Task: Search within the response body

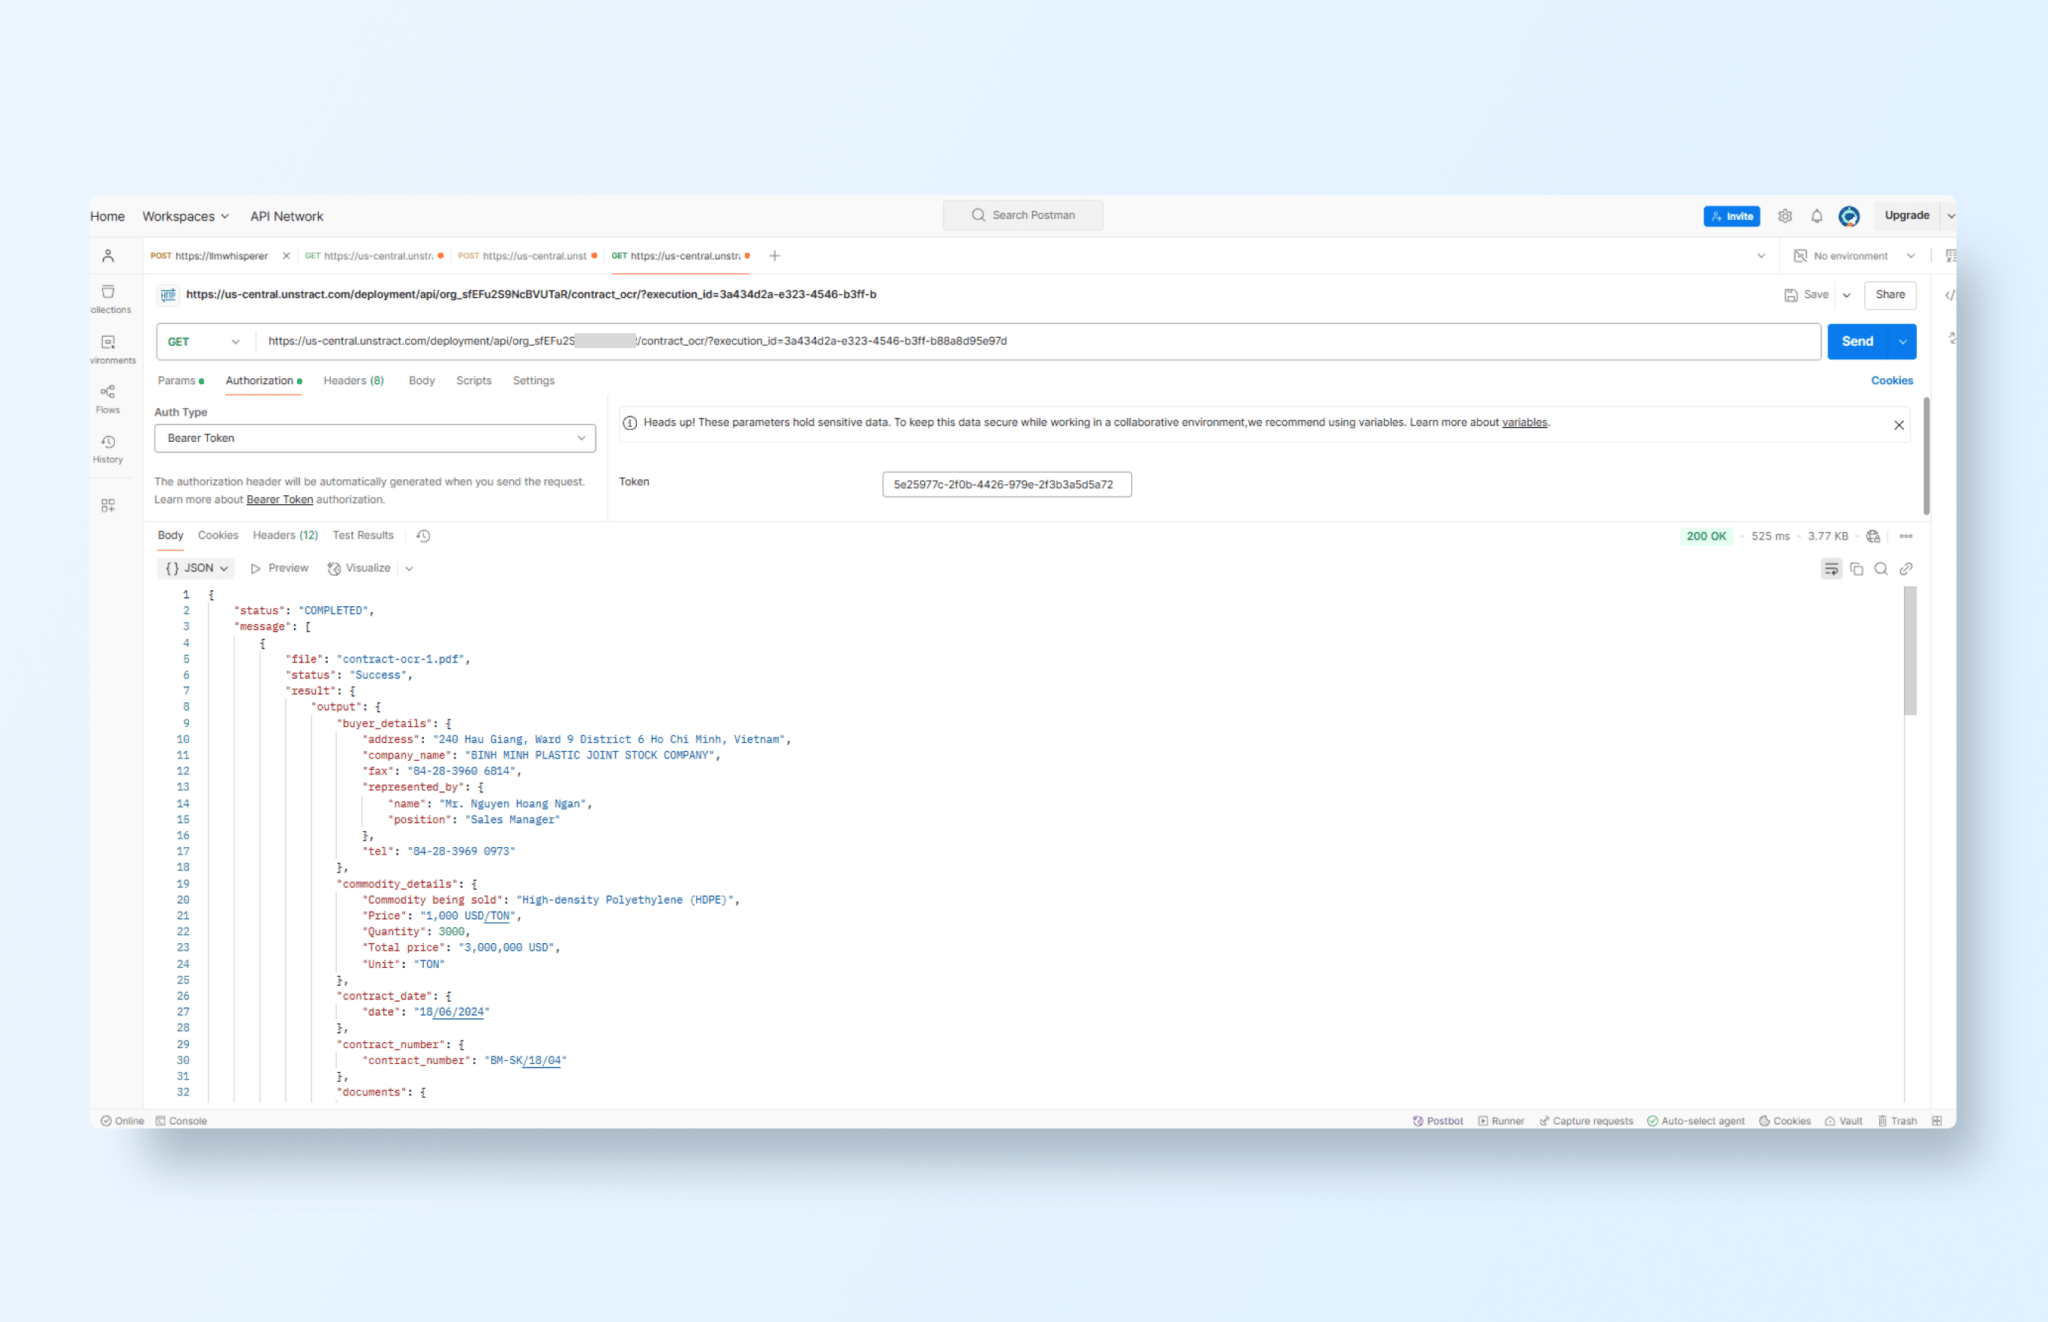Action: click(x=1882, y=568)
